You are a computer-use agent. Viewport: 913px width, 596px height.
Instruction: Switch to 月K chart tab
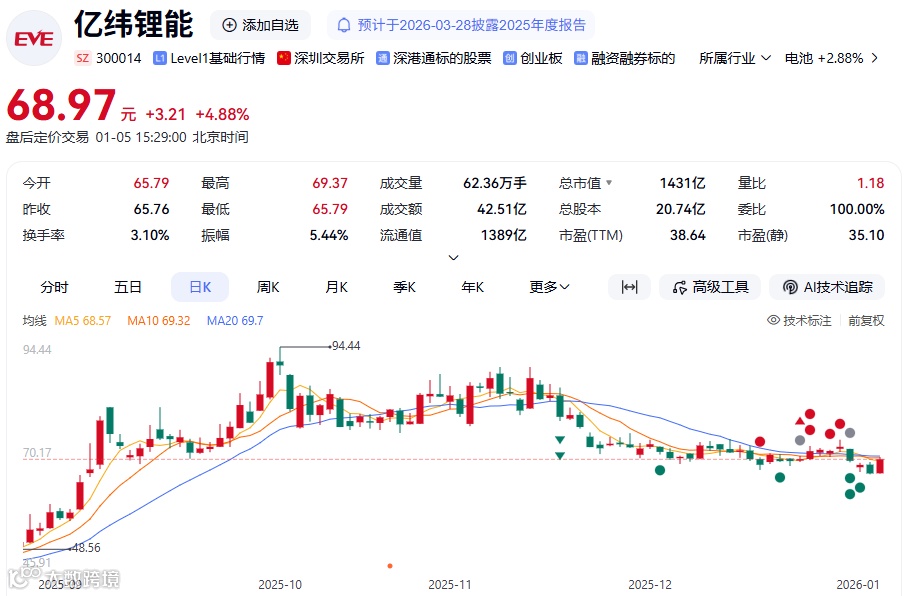click(x=336, y=287)
